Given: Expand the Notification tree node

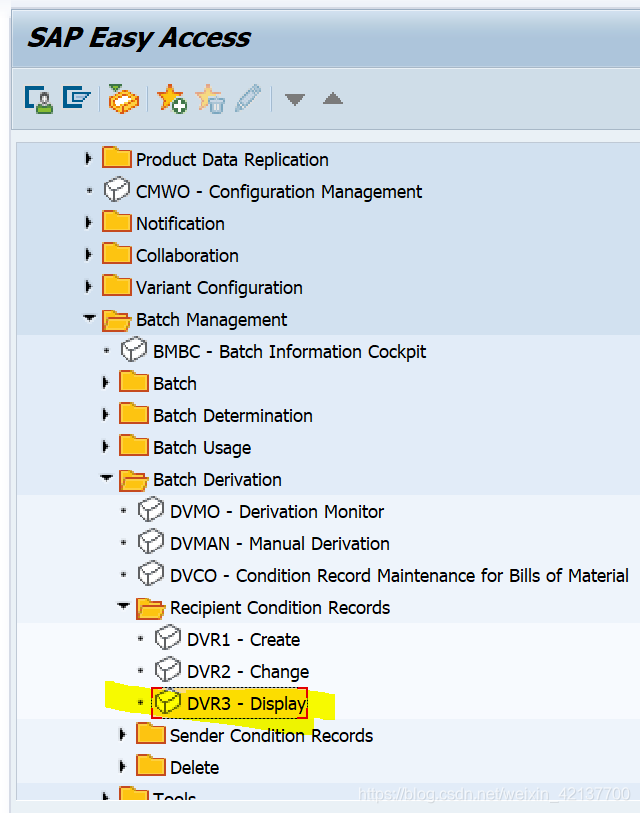Looking at the screenshot, I should pos(88,223).
